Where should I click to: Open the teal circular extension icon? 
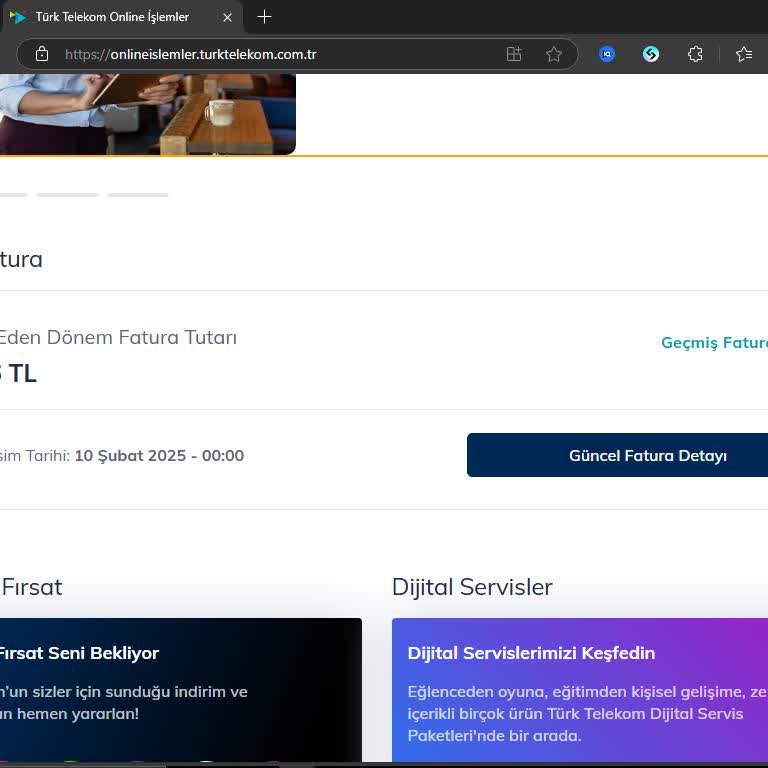coord(650,54)
